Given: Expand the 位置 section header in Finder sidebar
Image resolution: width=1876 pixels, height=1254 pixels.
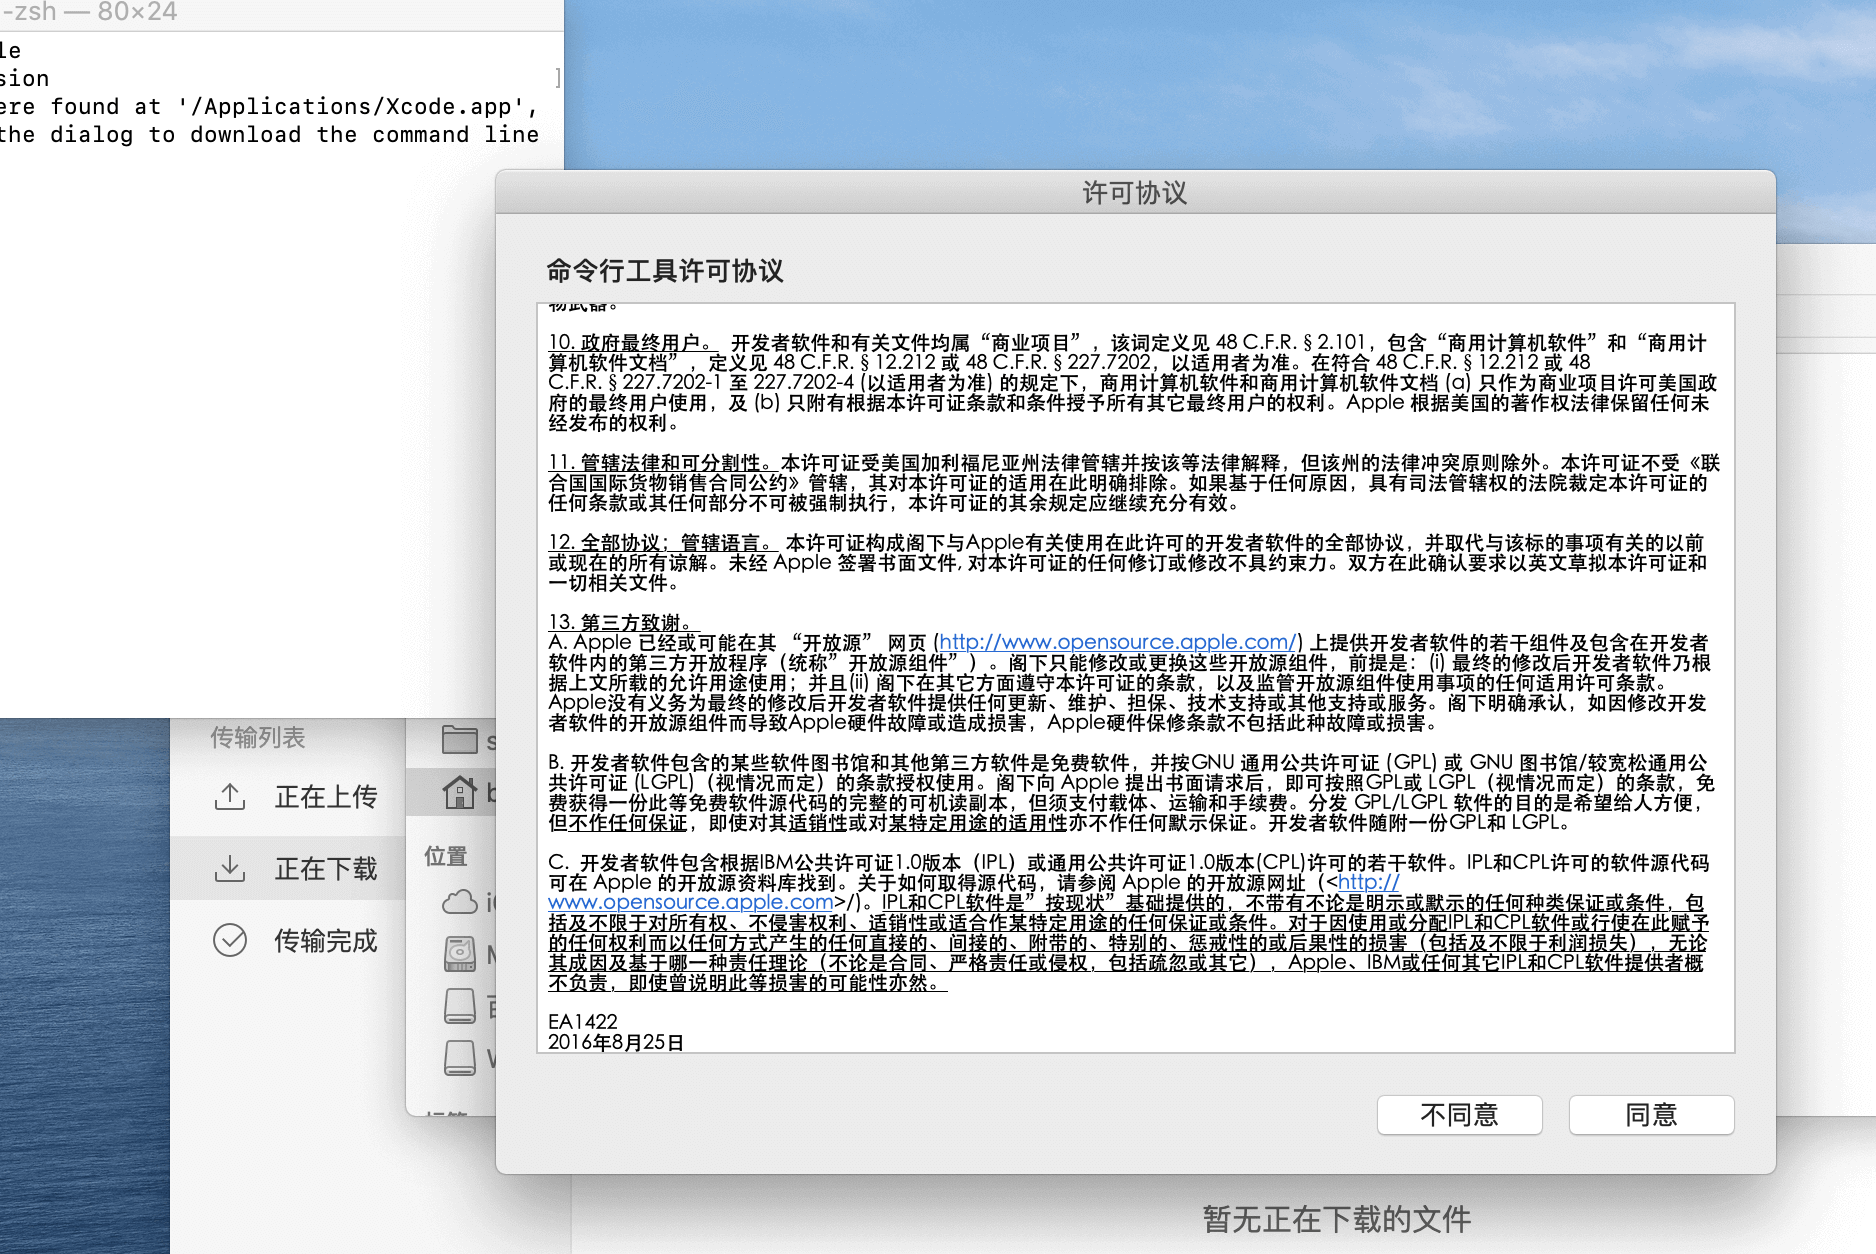Looking at the screenshot, I should click(446, 856).
